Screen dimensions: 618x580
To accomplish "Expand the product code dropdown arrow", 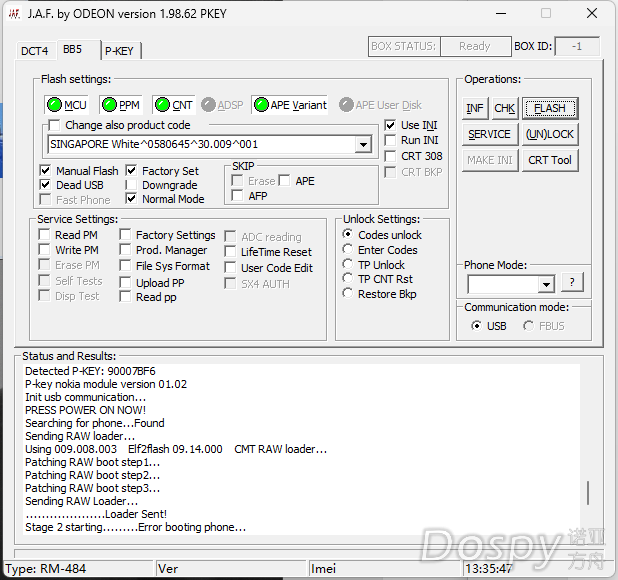I will tap(363, 145).
